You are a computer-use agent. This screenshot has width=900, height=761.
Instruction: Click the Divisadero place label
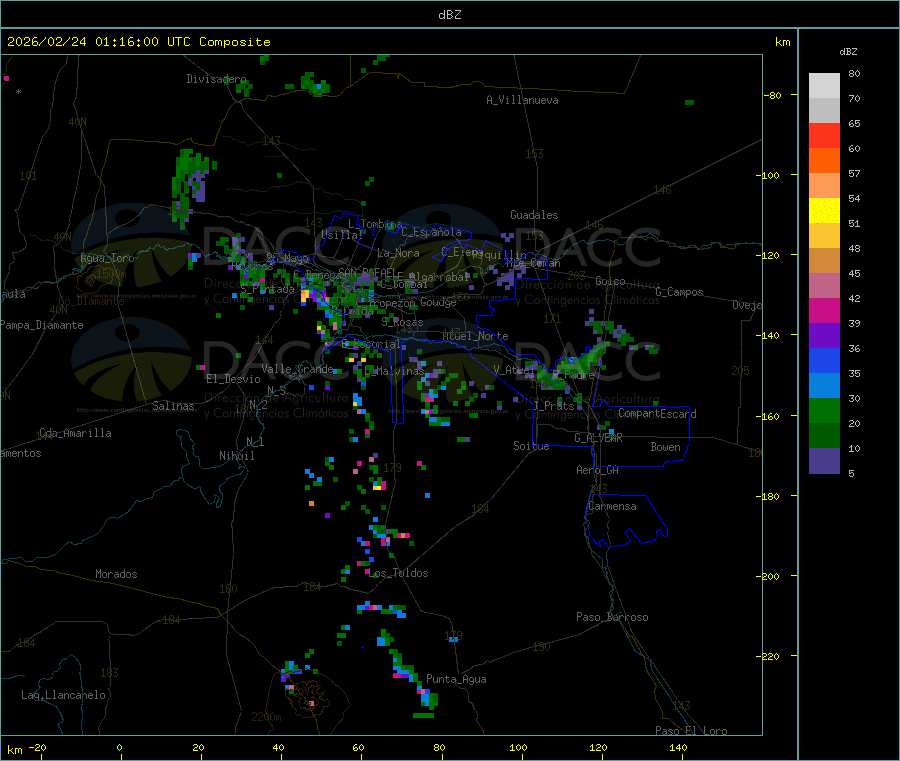pos(216,79)
